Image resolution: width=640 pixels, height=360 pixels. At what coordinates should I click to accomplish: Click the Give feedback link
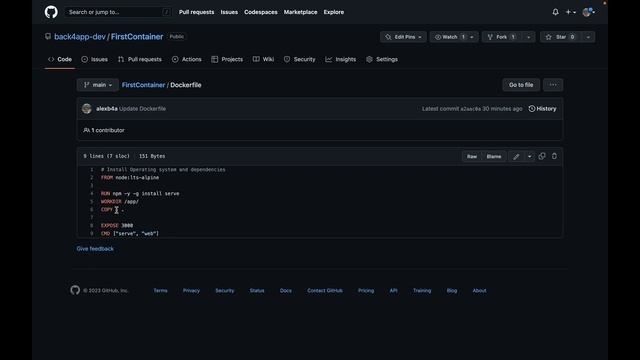point(95,249)
